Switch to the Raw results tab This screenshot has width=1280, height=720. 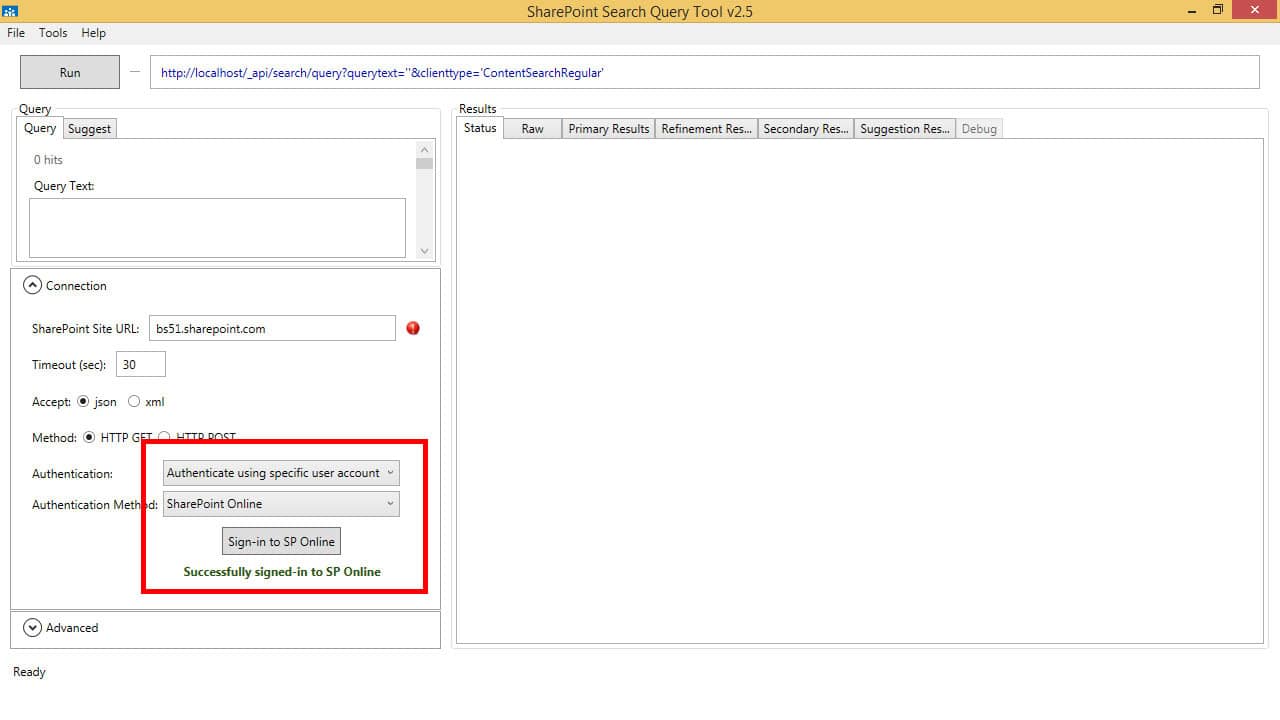[532, 129]
